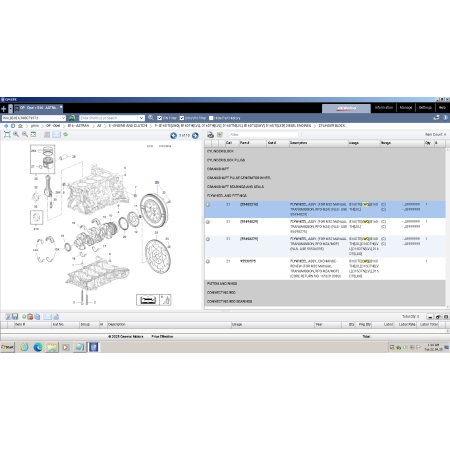Open the CYLINDER BLOCK breadcrumb entry

332,126
